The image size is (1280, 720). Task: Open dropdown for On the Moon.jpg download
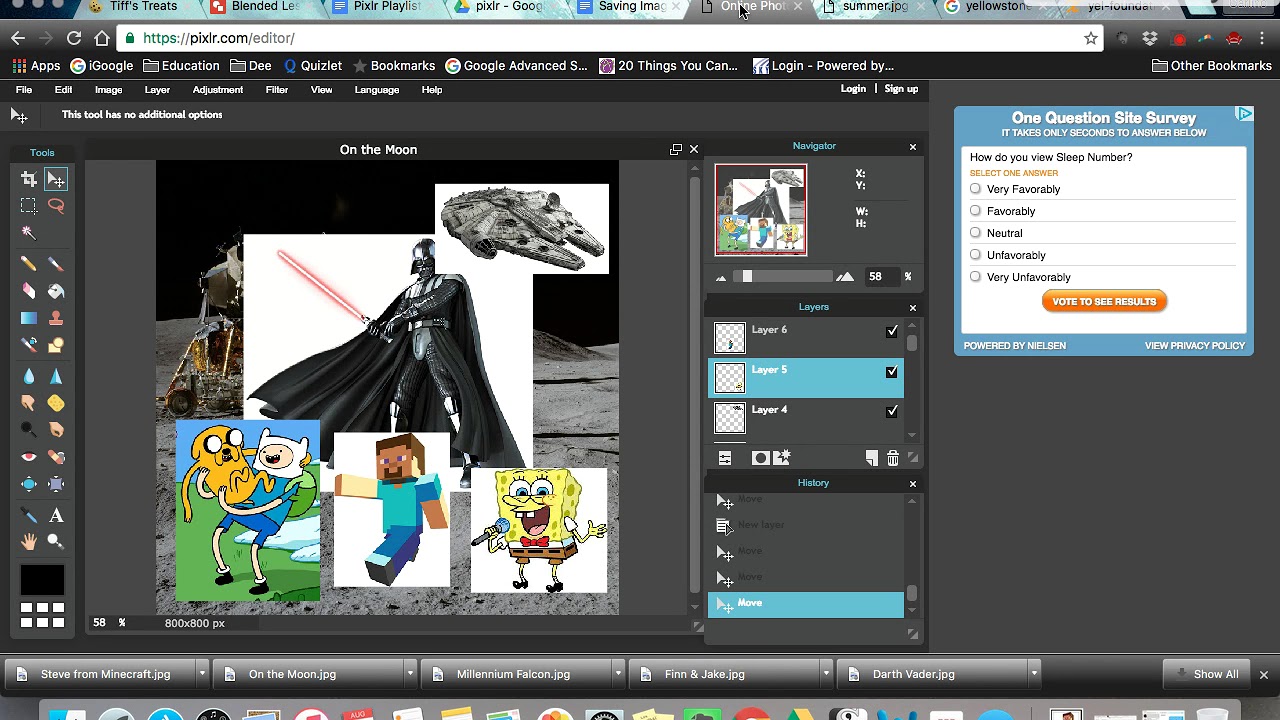410,674
